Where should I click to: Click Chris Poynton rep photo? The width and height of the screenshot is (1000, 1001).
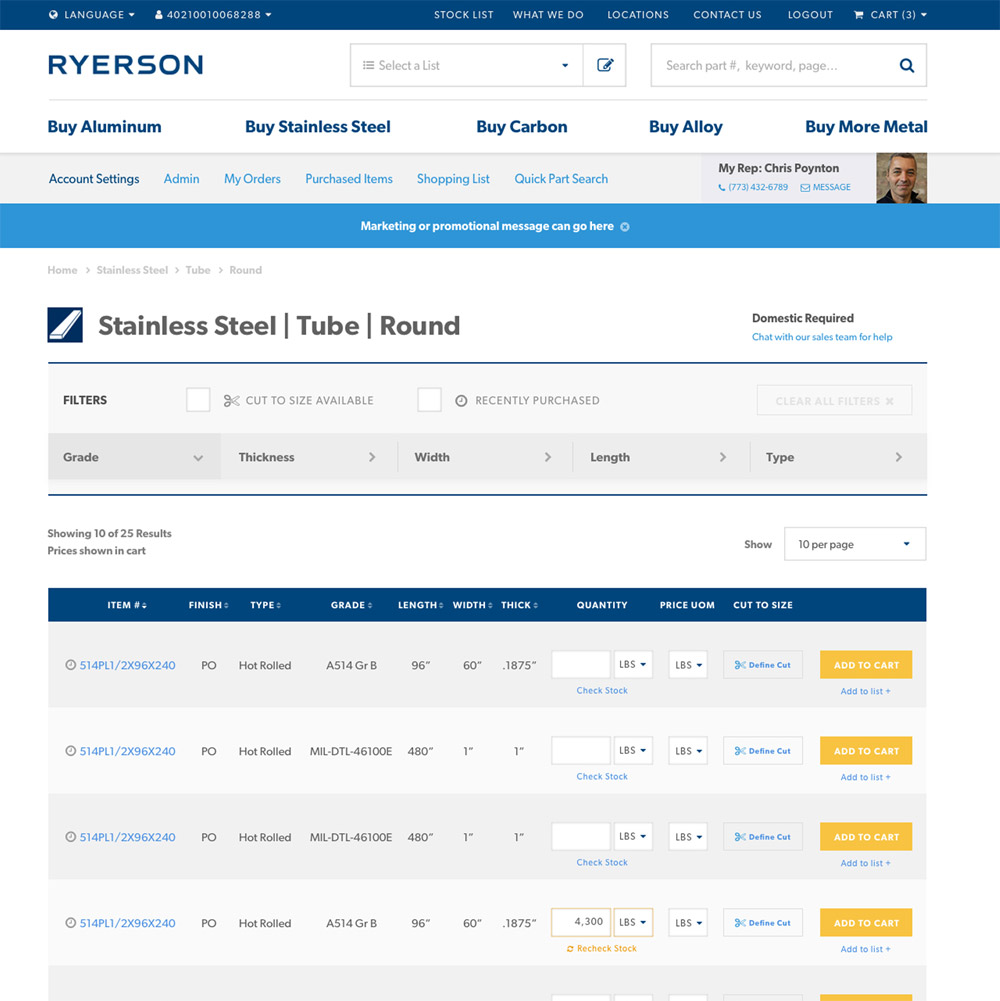pos(901,178)
